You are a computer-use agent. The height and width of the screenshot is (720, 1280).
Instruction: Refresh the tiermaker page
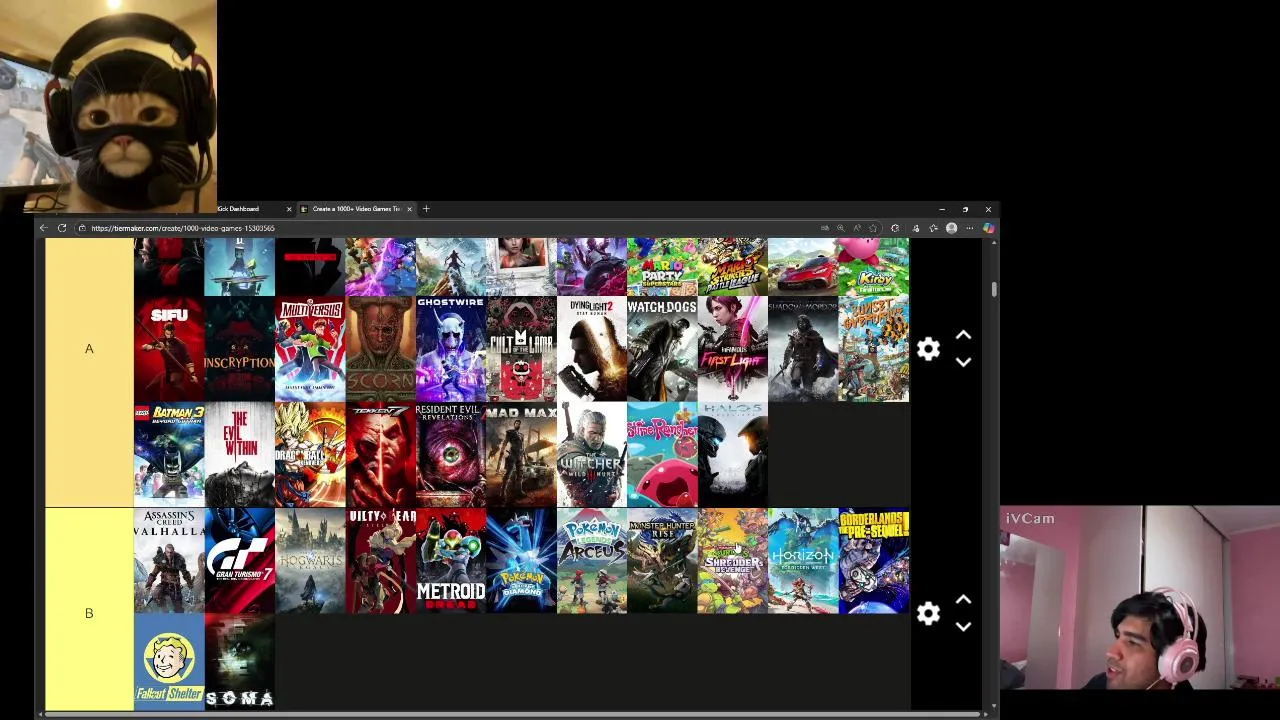click(x=62, y=228)
